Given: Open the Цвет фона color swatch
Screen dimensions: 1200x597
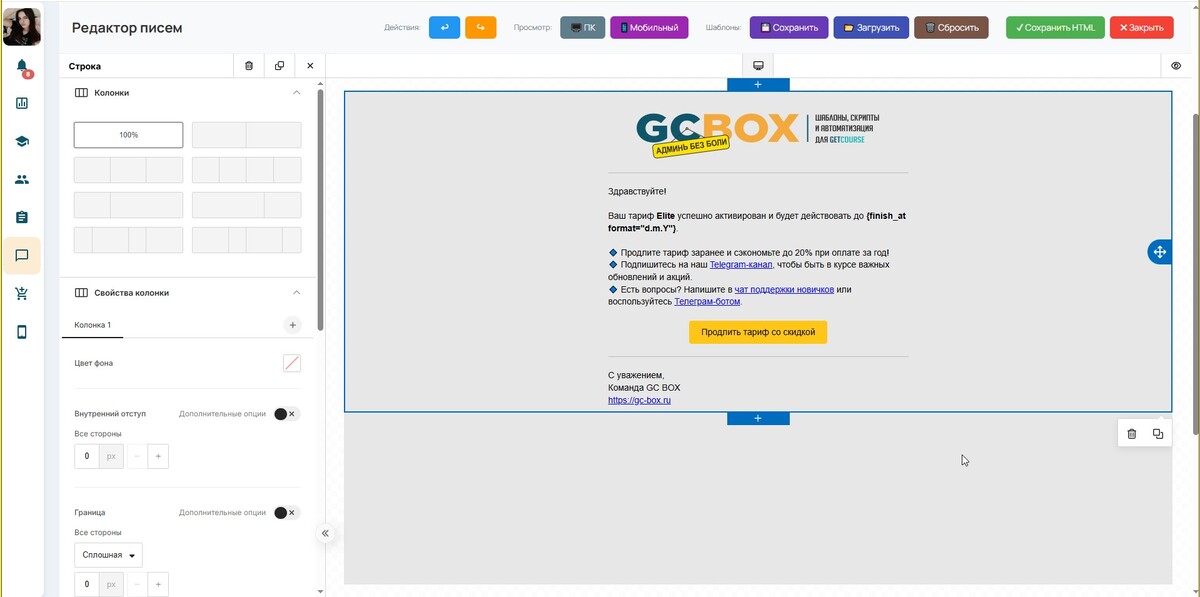Looking at the screenshot, I should click(x=292, y=363).
